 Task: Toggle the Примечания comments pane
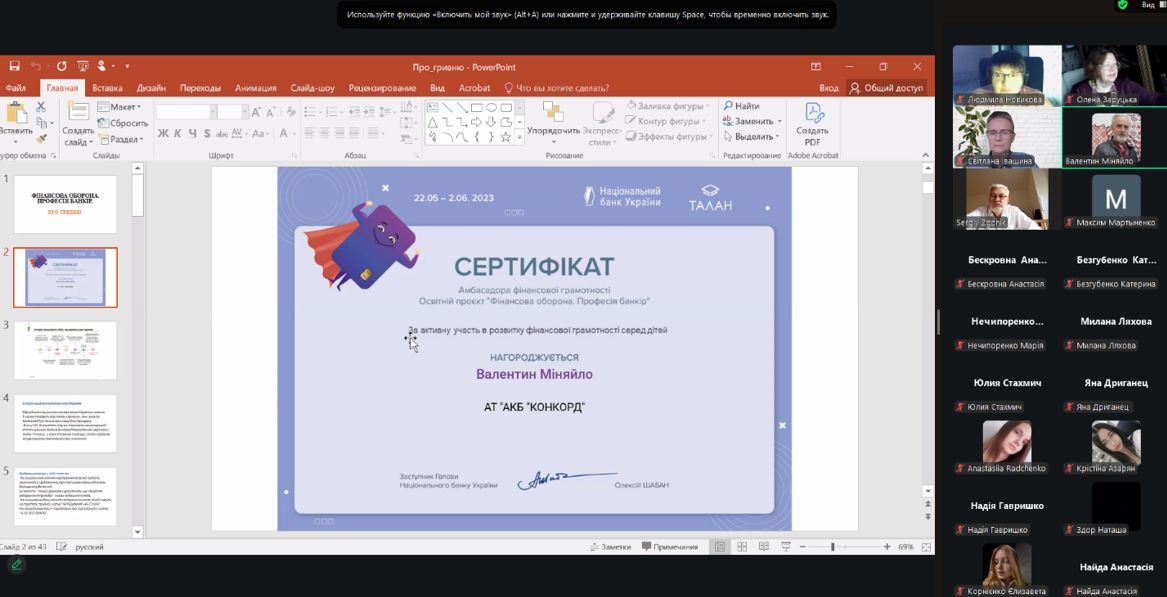(x=670, y=547)
